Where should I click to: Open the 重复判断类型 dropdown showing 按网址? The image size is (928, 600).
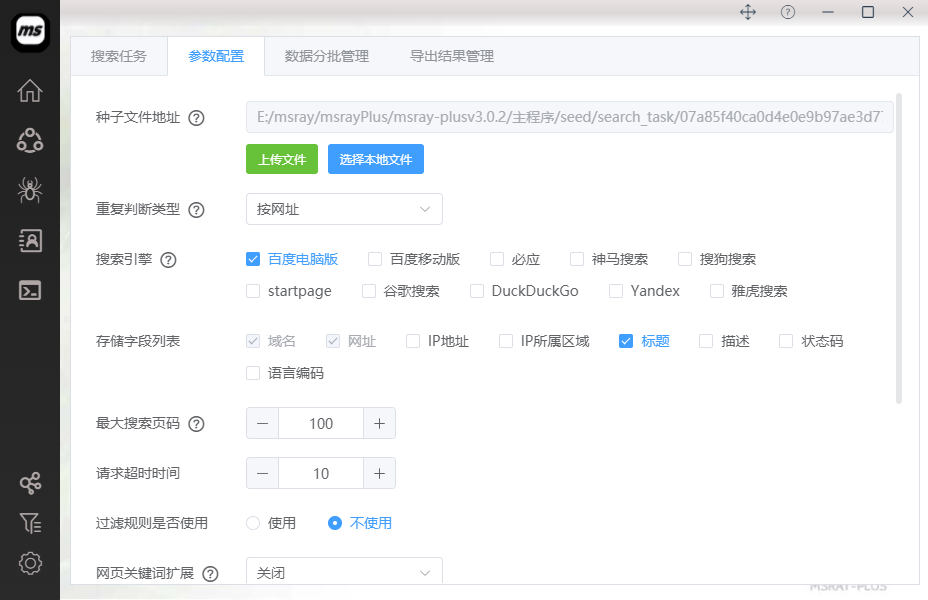(x=344, y=209)
